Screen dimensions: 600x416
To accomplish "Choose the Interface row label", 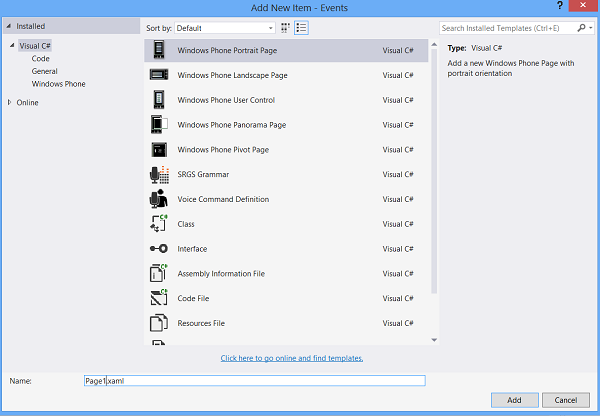I will pos(192,249).
